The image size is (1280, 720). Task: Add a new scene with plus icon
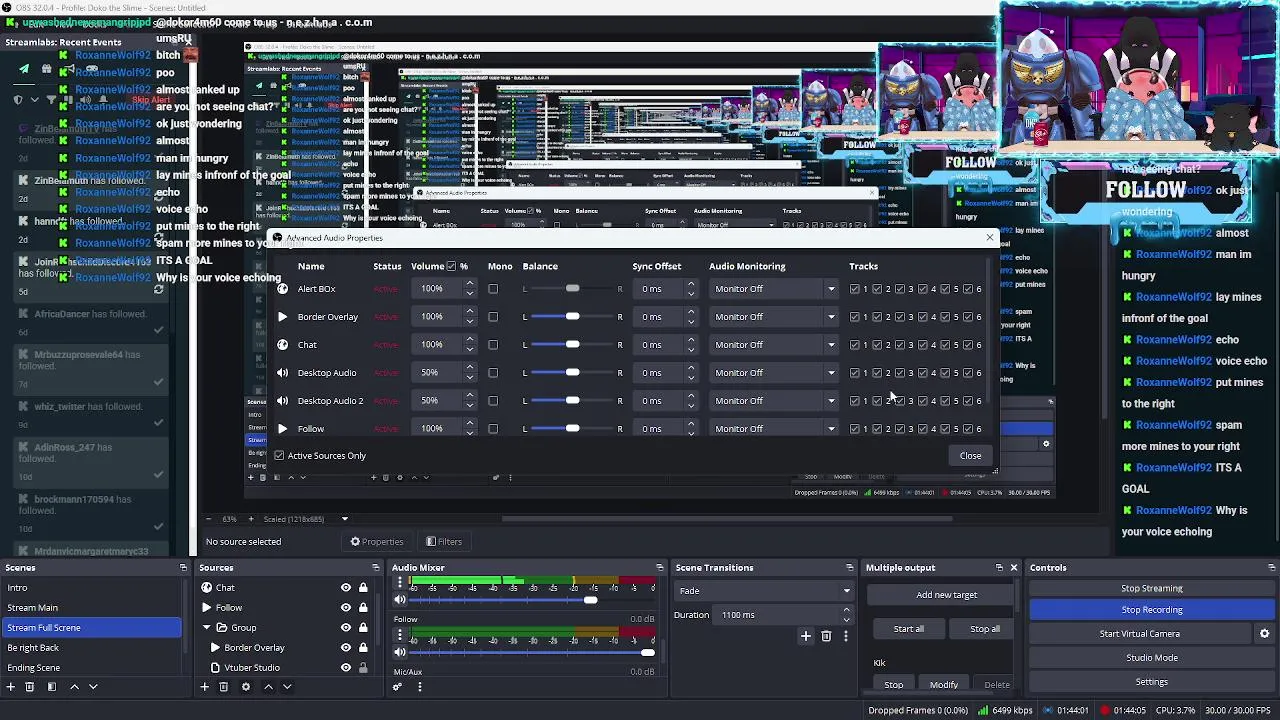coord(11,687)
